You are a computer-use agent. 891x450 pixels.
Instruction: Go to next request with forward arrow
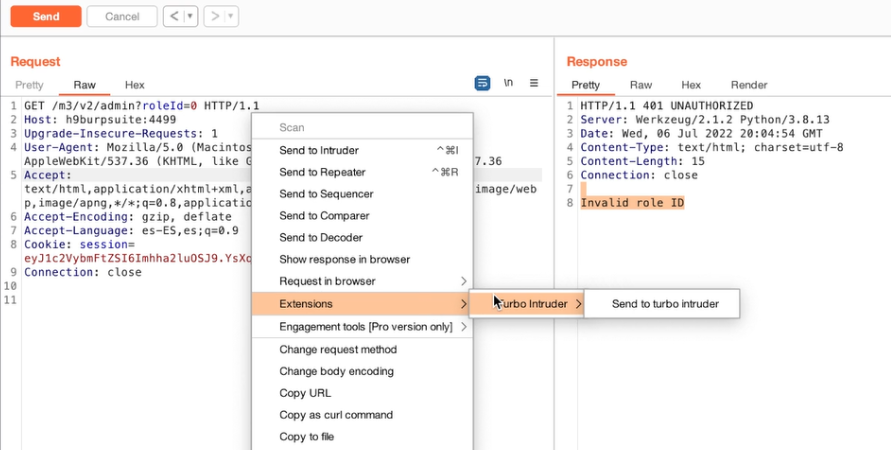tap(215, 16)
